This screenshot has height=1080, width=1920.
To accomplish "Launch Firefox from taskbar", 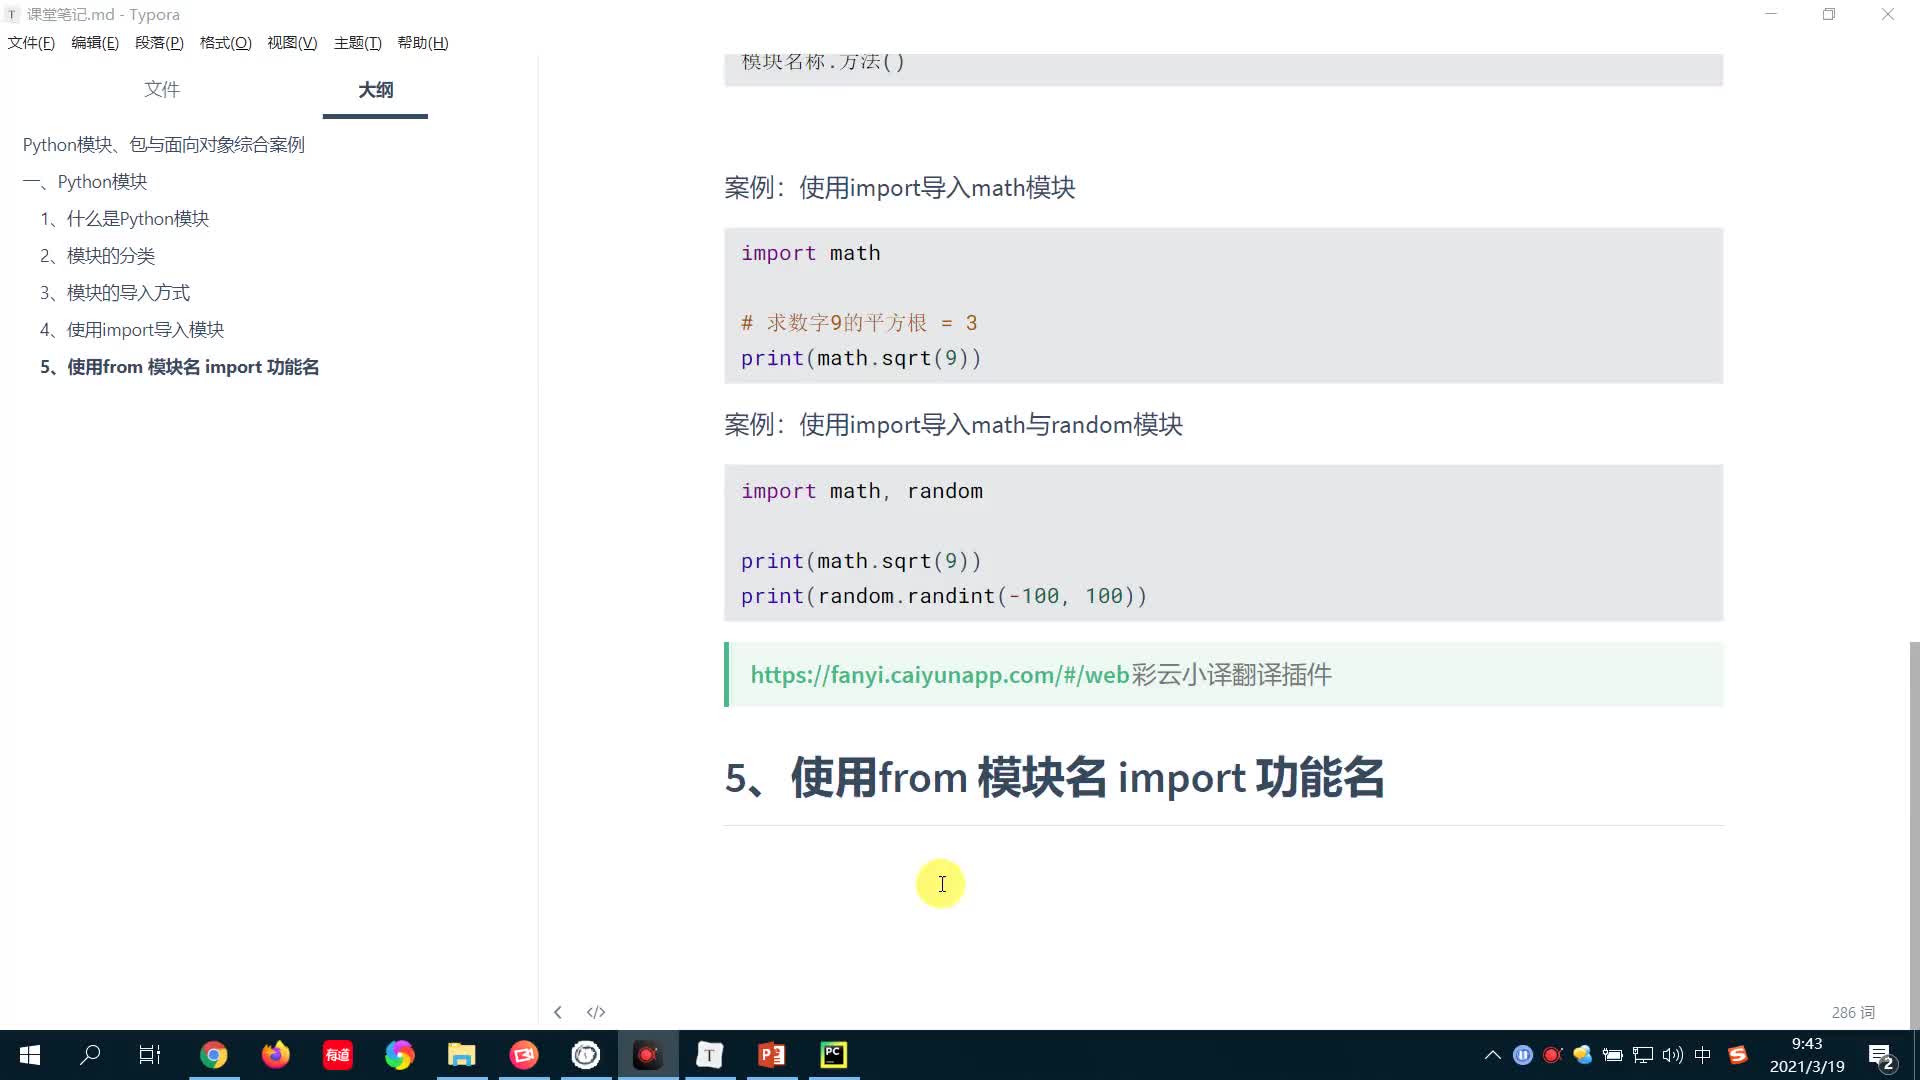I will click(275, 1055).
